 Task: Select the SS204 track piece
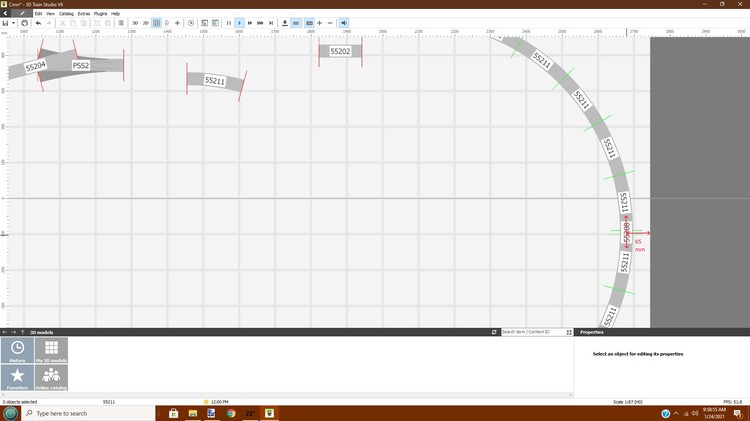[x=35, y=66]
